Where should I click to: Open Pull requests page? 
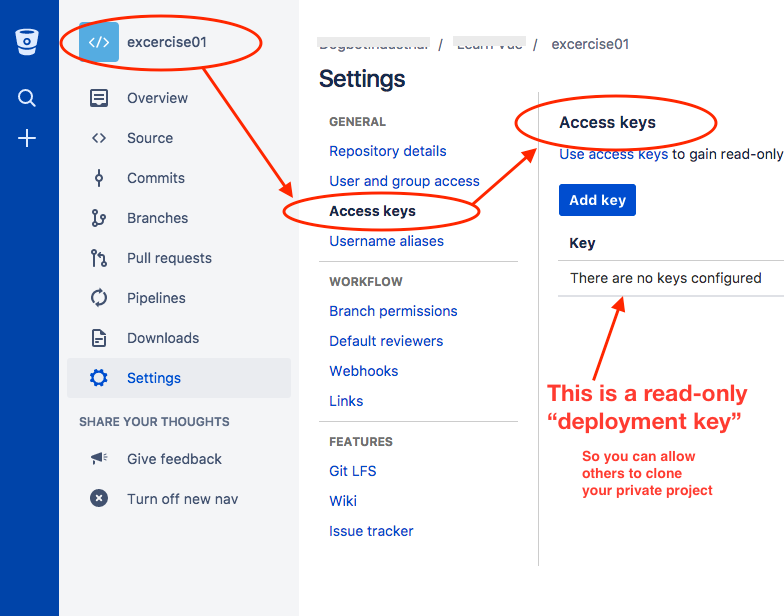[179, 258]
